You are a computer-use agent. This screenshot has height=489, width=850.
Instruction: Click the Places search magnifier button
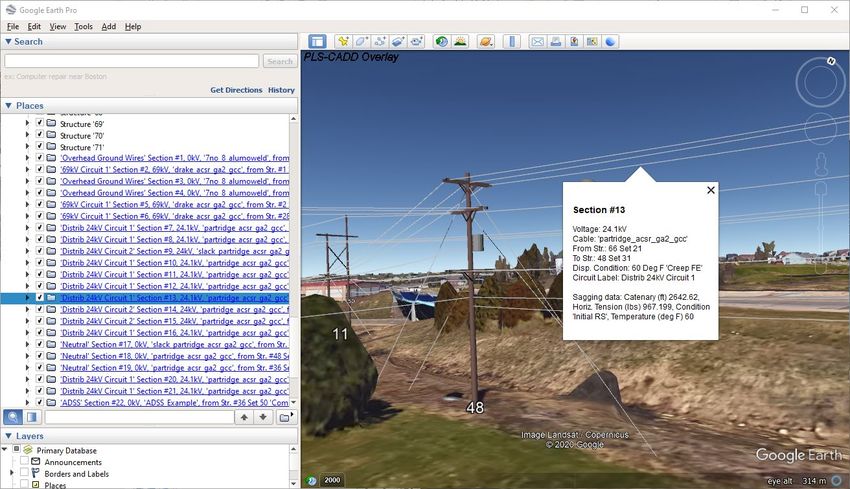tap(13, 417)
